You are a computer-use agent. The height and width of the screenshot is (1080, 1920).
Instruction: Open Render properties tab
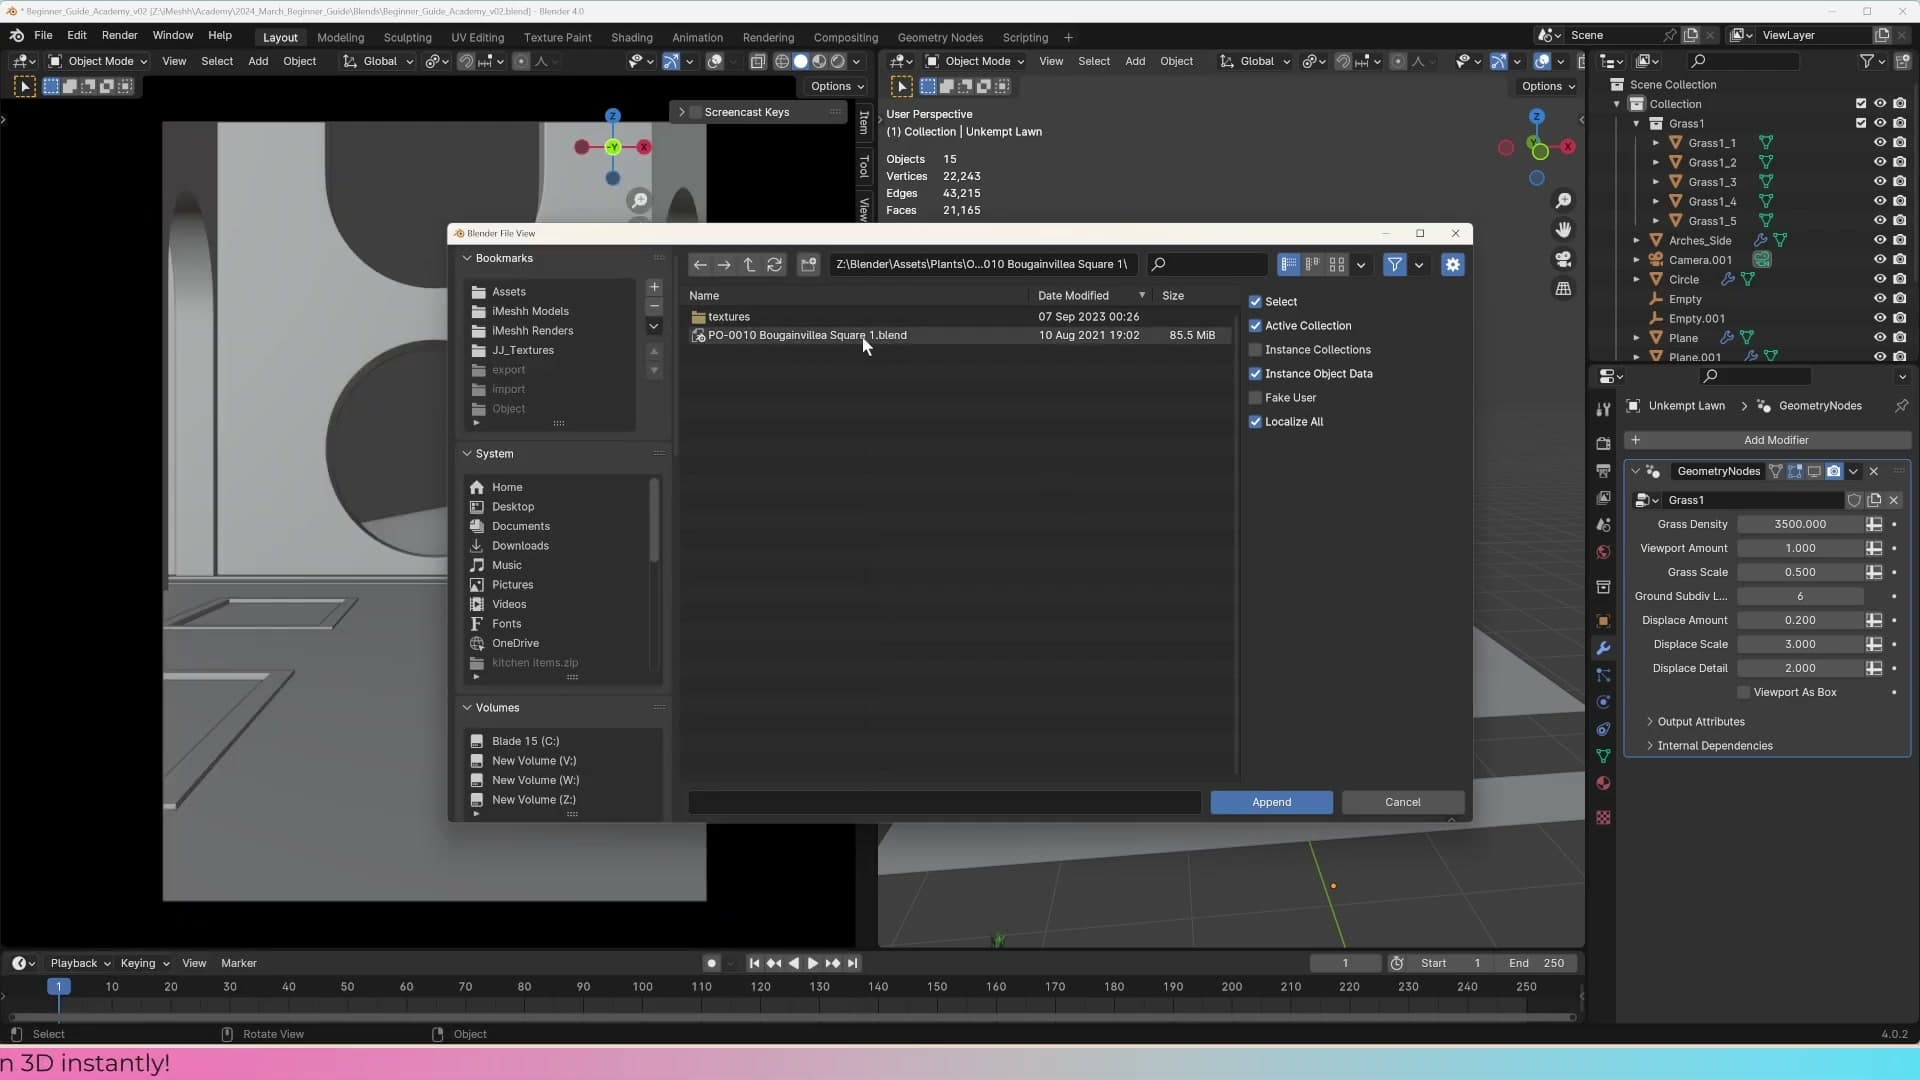tap(1603, 443)
